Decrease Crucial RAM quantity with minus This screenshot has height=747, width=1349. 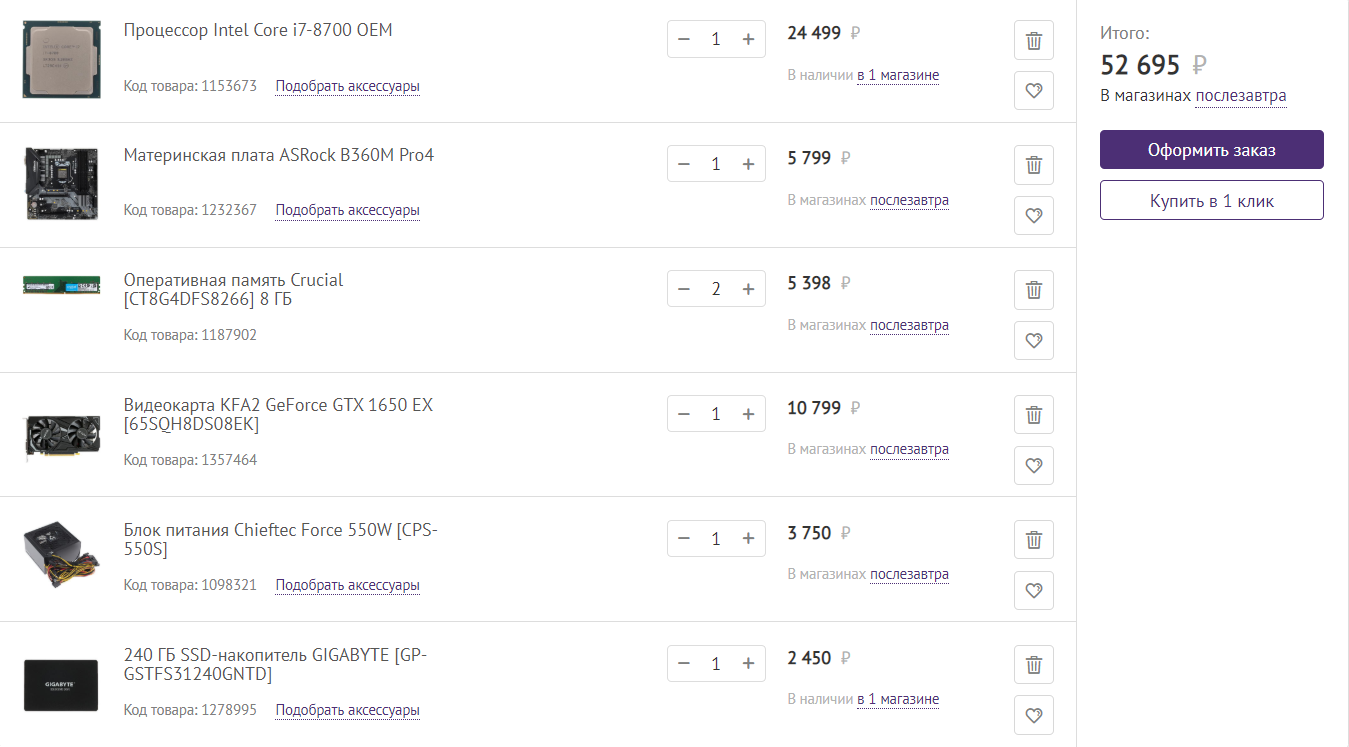(x=684, y=289)
